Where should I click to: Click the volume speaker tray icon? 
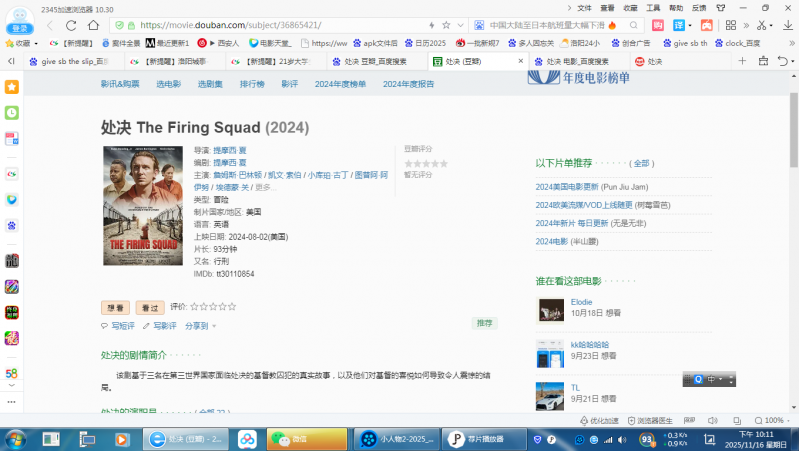pos(622,439)
